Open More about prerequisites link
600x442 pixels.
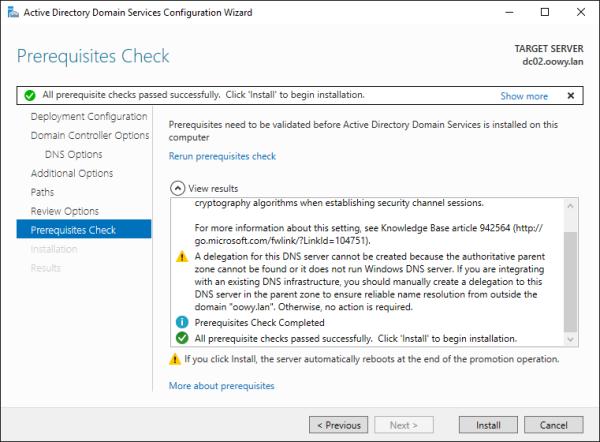pyautogui.click(x=221, y=385)
